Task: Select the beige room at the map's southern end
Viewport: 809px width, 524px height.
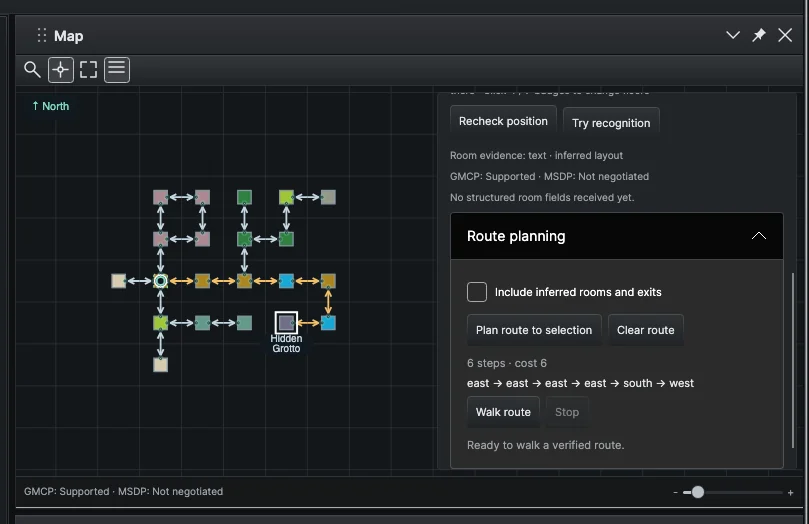Action: coord(160,365)
